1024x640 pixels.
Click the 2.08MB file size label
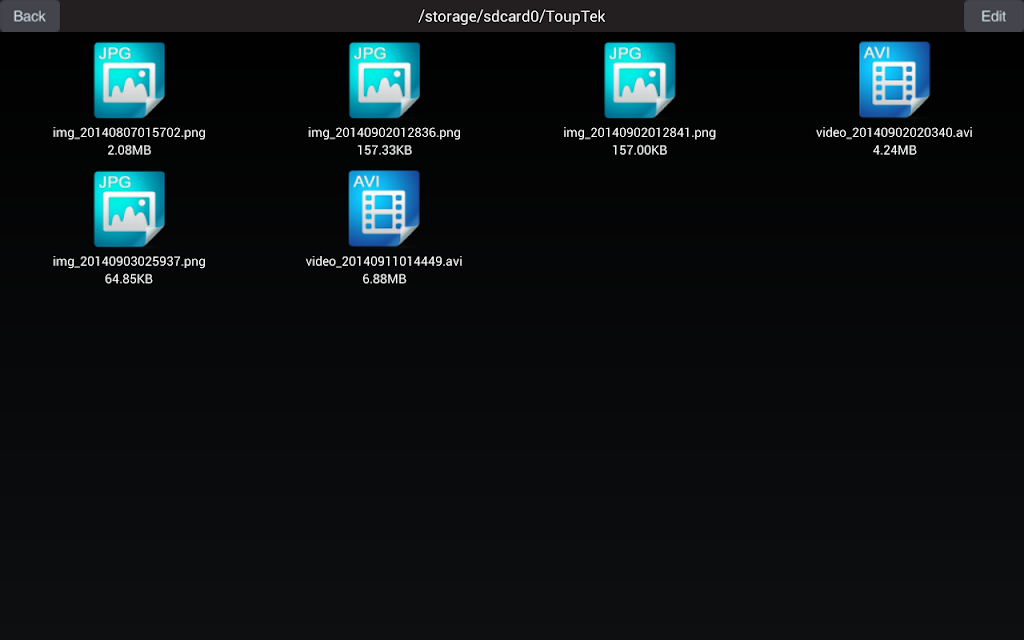[x=129, y=150]
